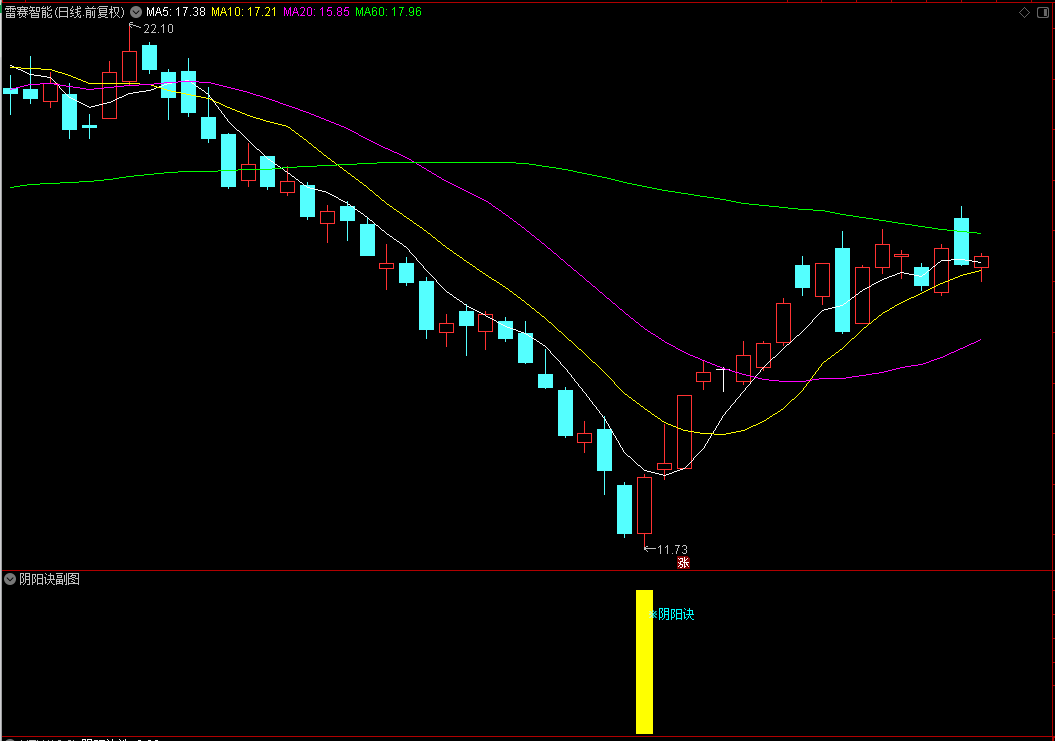
Task: Open the dropdown arrow beside 雷赛智能 title
Action: click(136, 12)
